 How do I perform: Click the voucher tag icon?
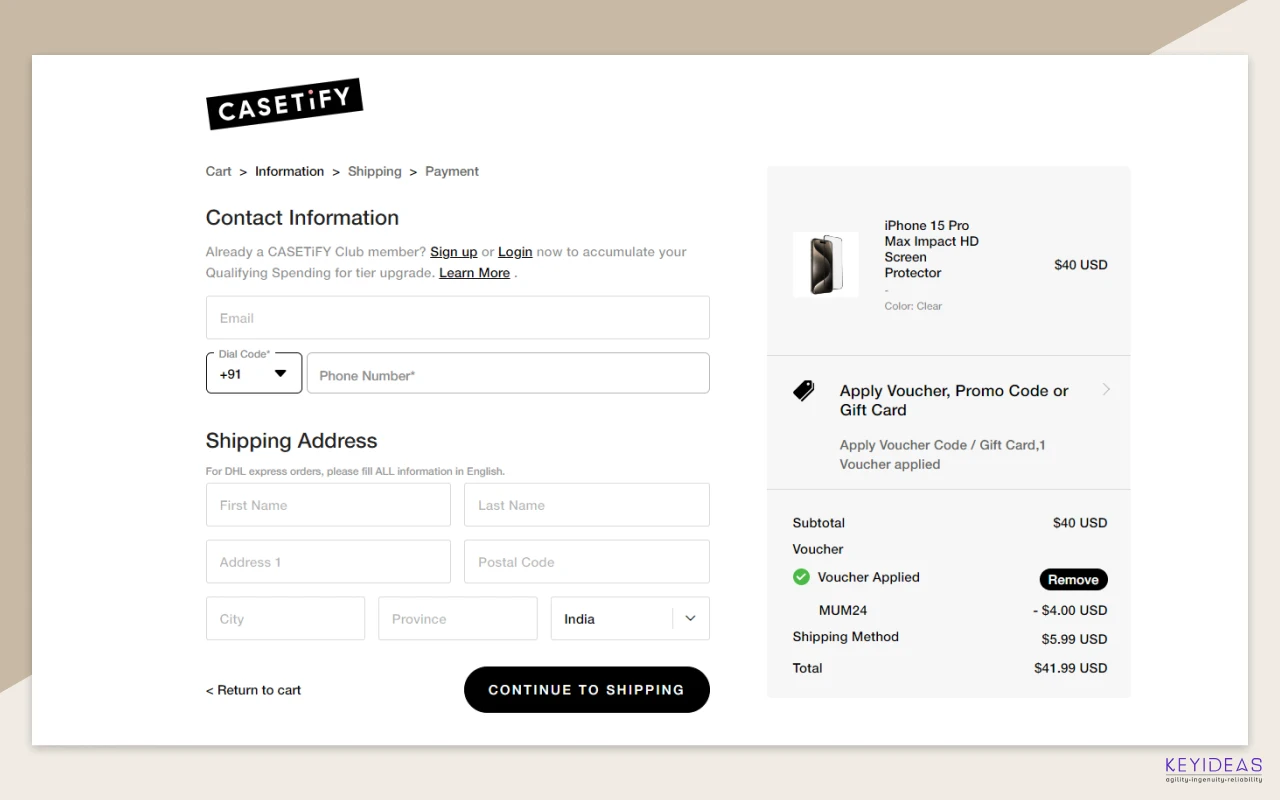pyautogui.click(x=804, y=391)
